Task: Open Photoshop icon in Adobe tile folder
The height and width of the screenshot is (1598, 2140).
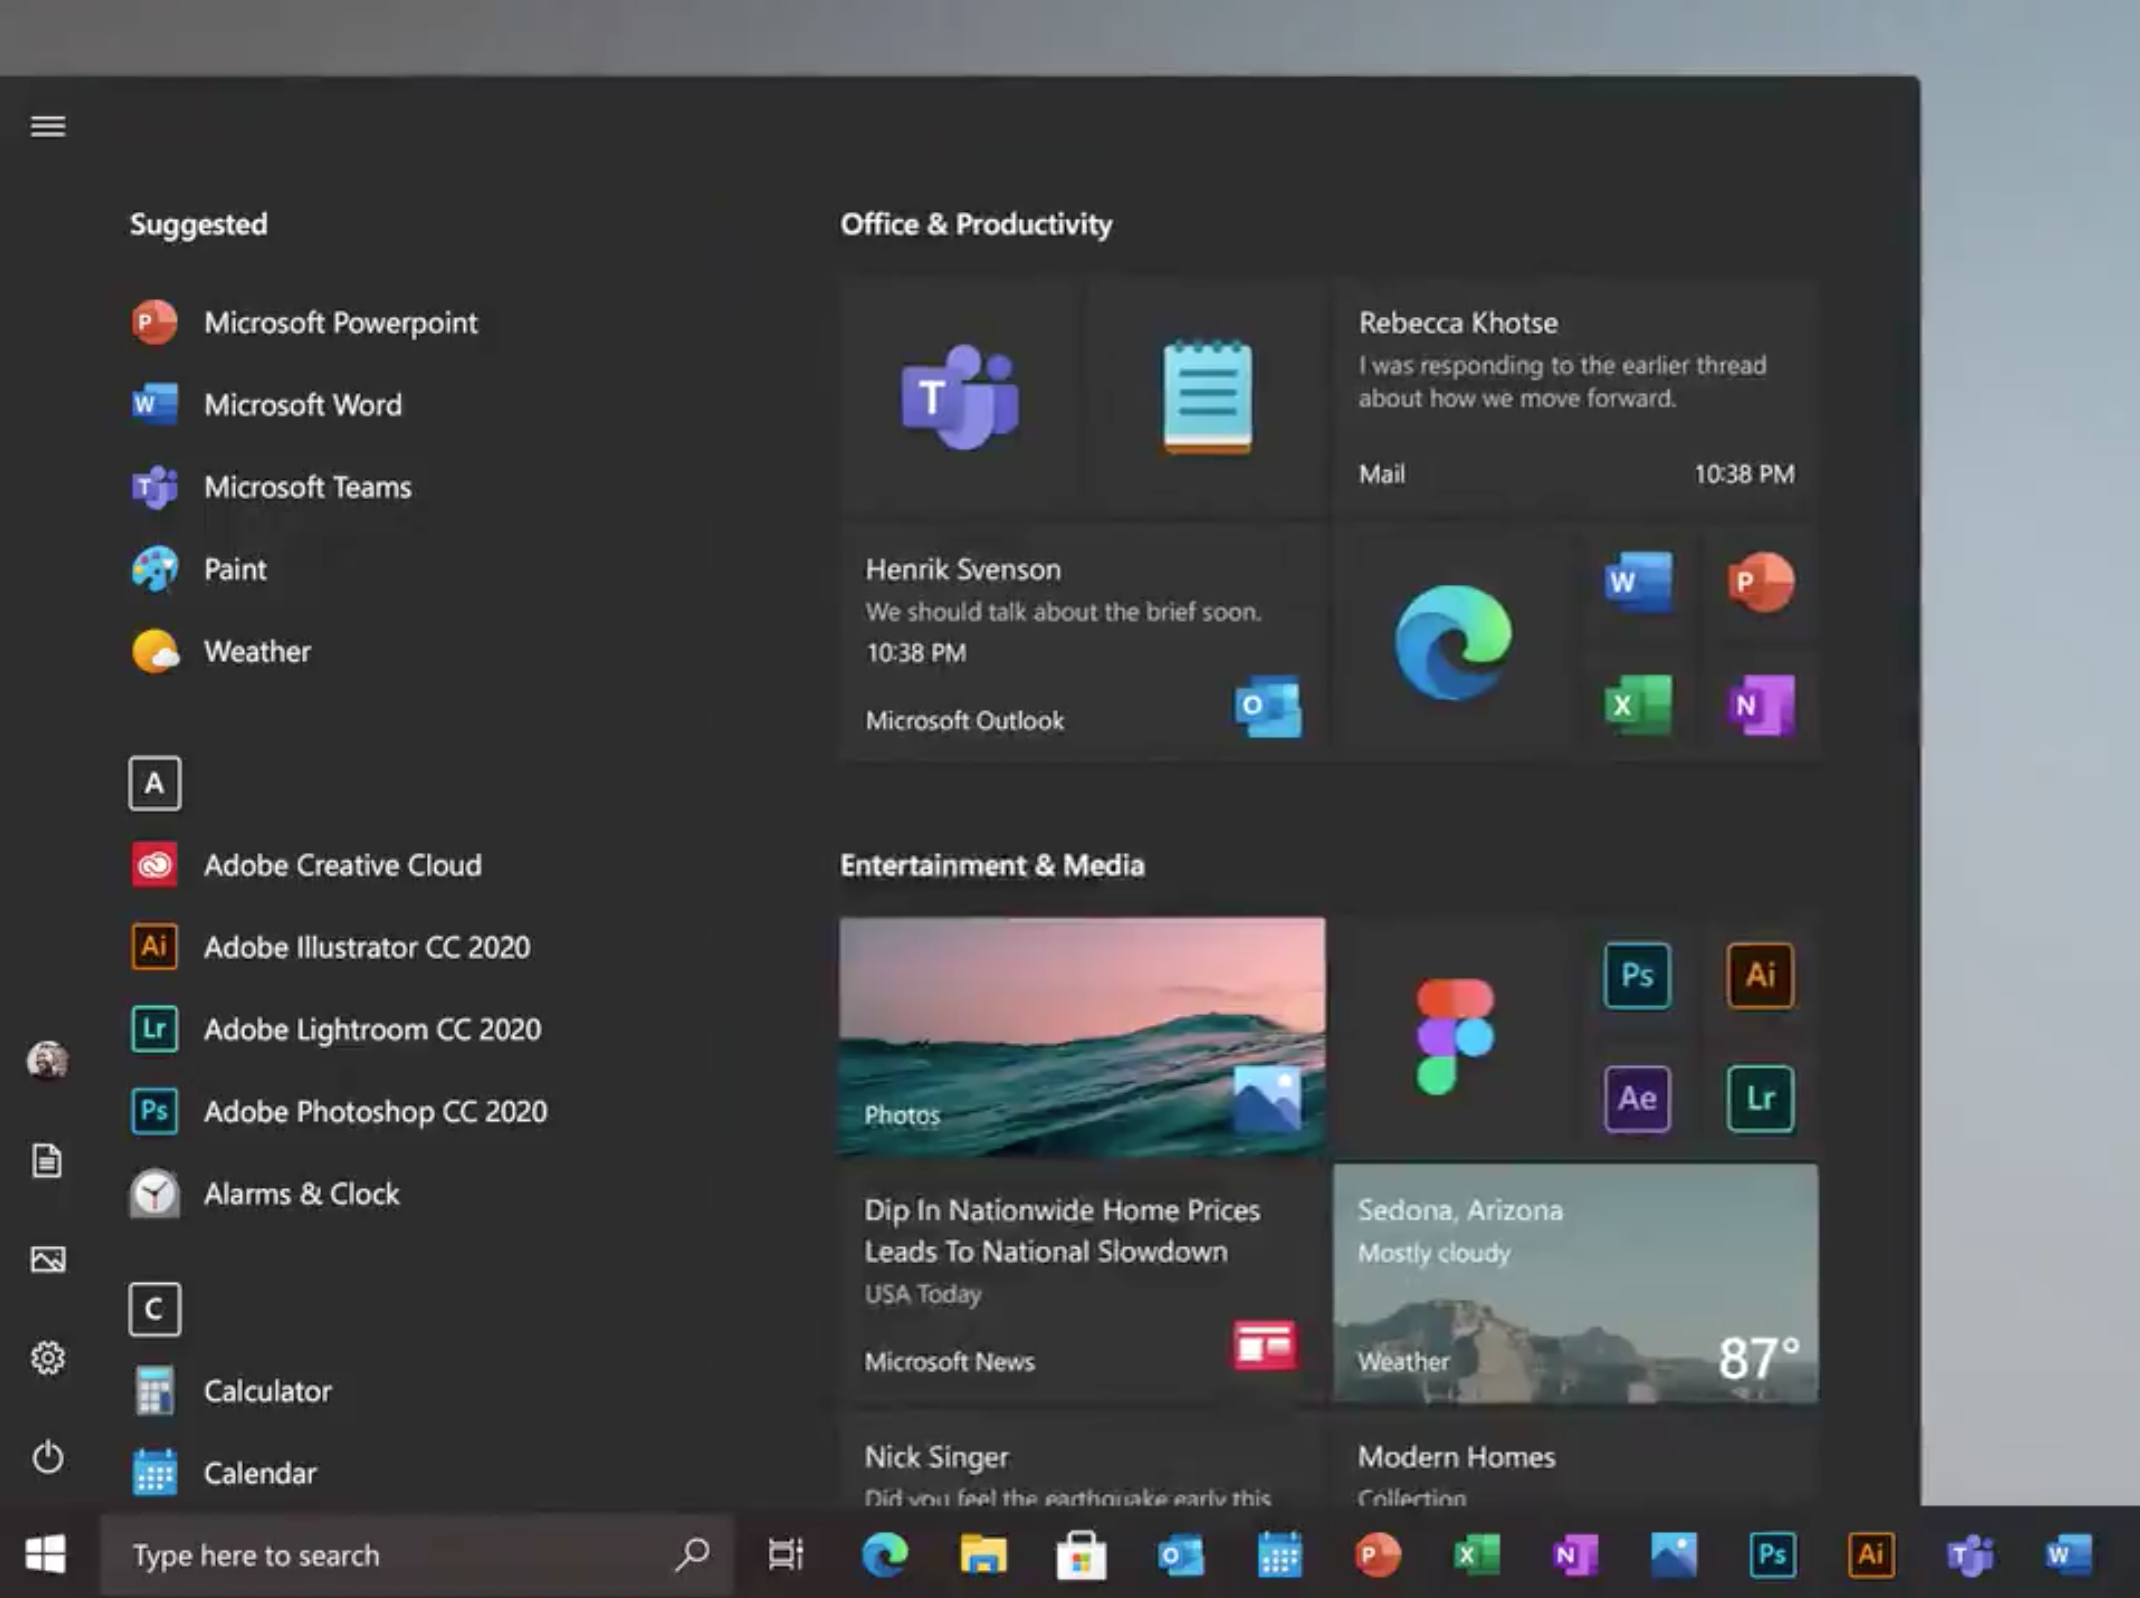Action: tap(1637, 975)
